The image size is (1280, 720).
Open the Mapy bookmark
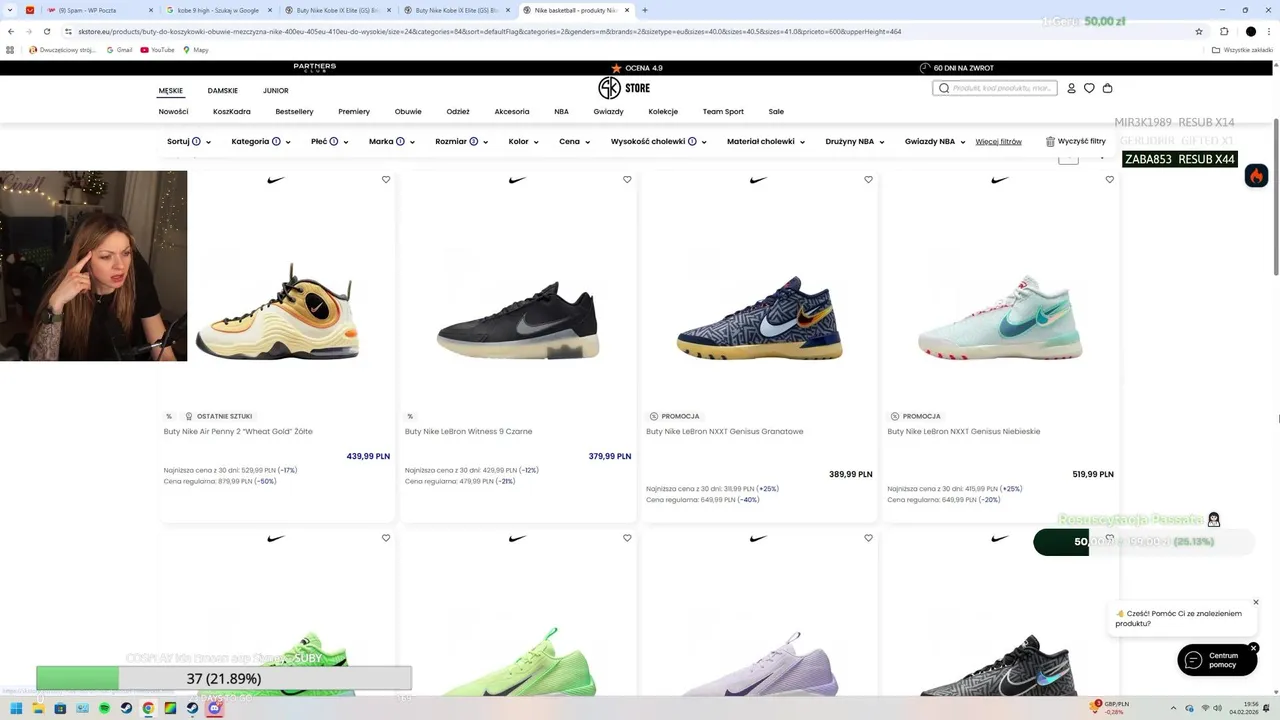click(x=195, y=50)
